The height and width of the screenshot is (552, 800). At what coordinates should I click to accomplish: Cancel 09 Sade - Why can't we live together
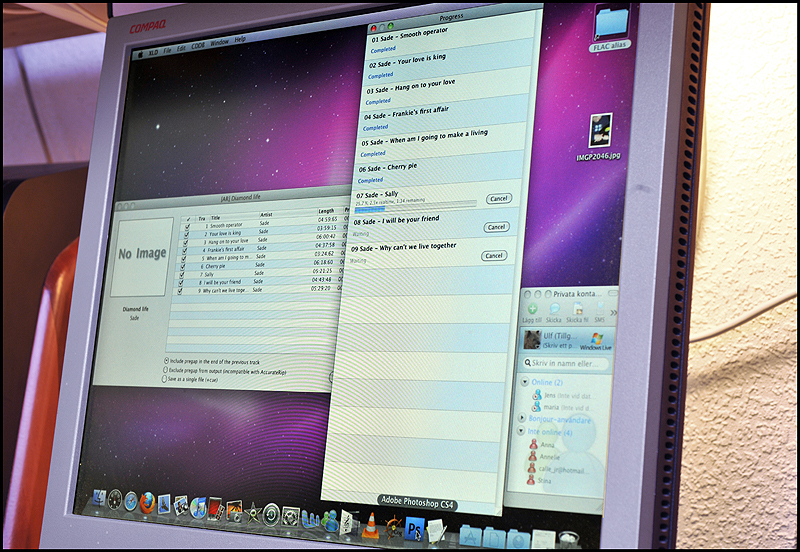tap(494, 256)
